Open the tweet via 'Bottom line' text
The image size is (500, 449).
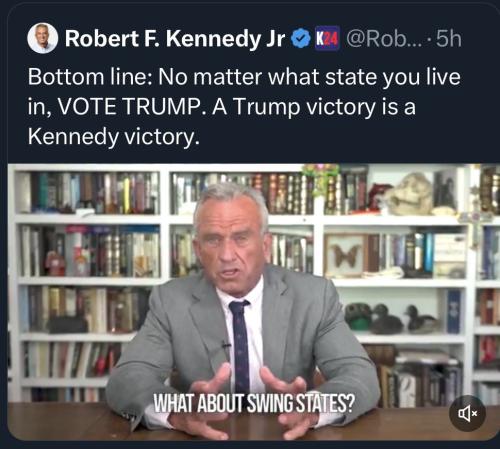click(x=90, y=77)
